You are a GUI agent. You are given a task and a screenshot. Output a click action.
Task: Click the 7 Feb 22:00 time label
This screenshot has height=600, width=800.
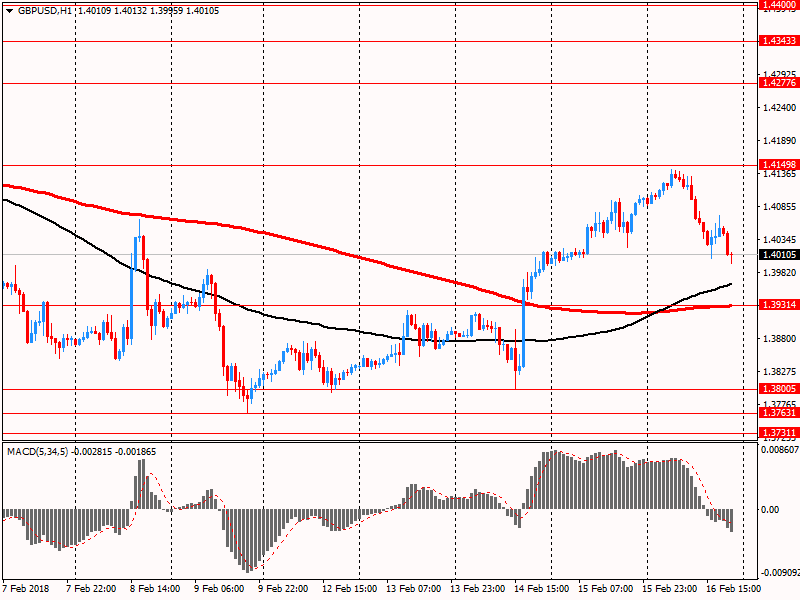tap(91, 589)
